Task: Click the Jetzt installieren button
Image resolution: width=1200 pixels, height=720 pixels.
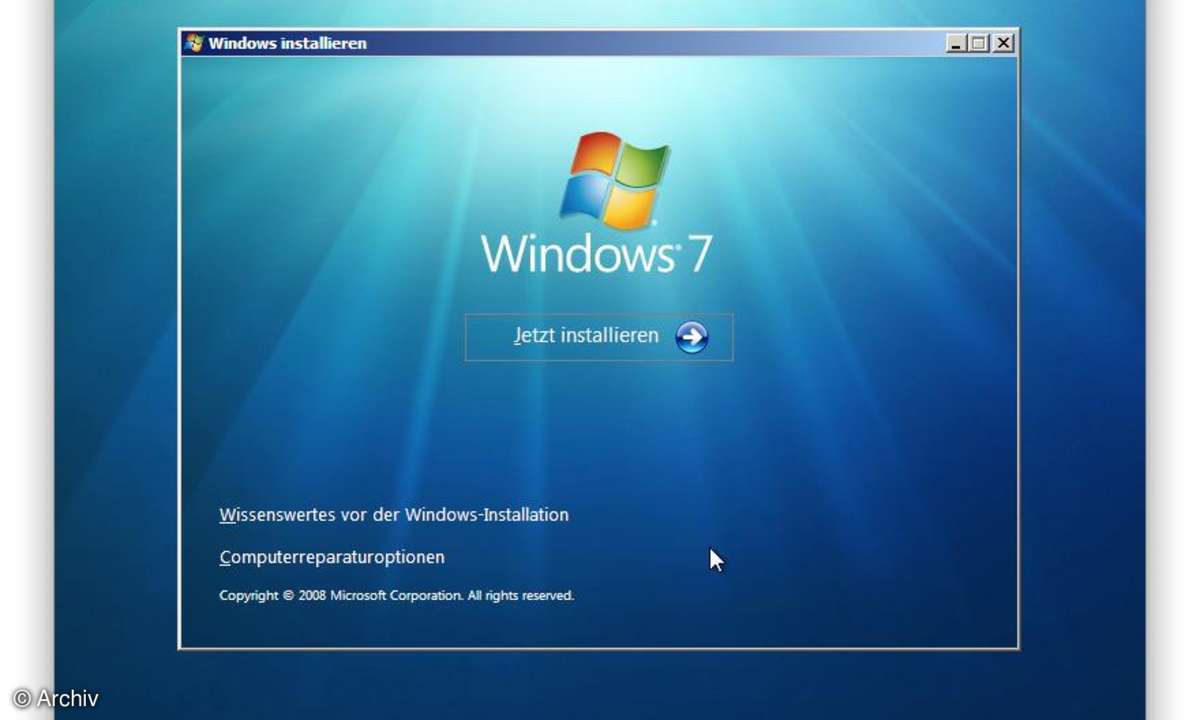Action: [x=598, y=337]
